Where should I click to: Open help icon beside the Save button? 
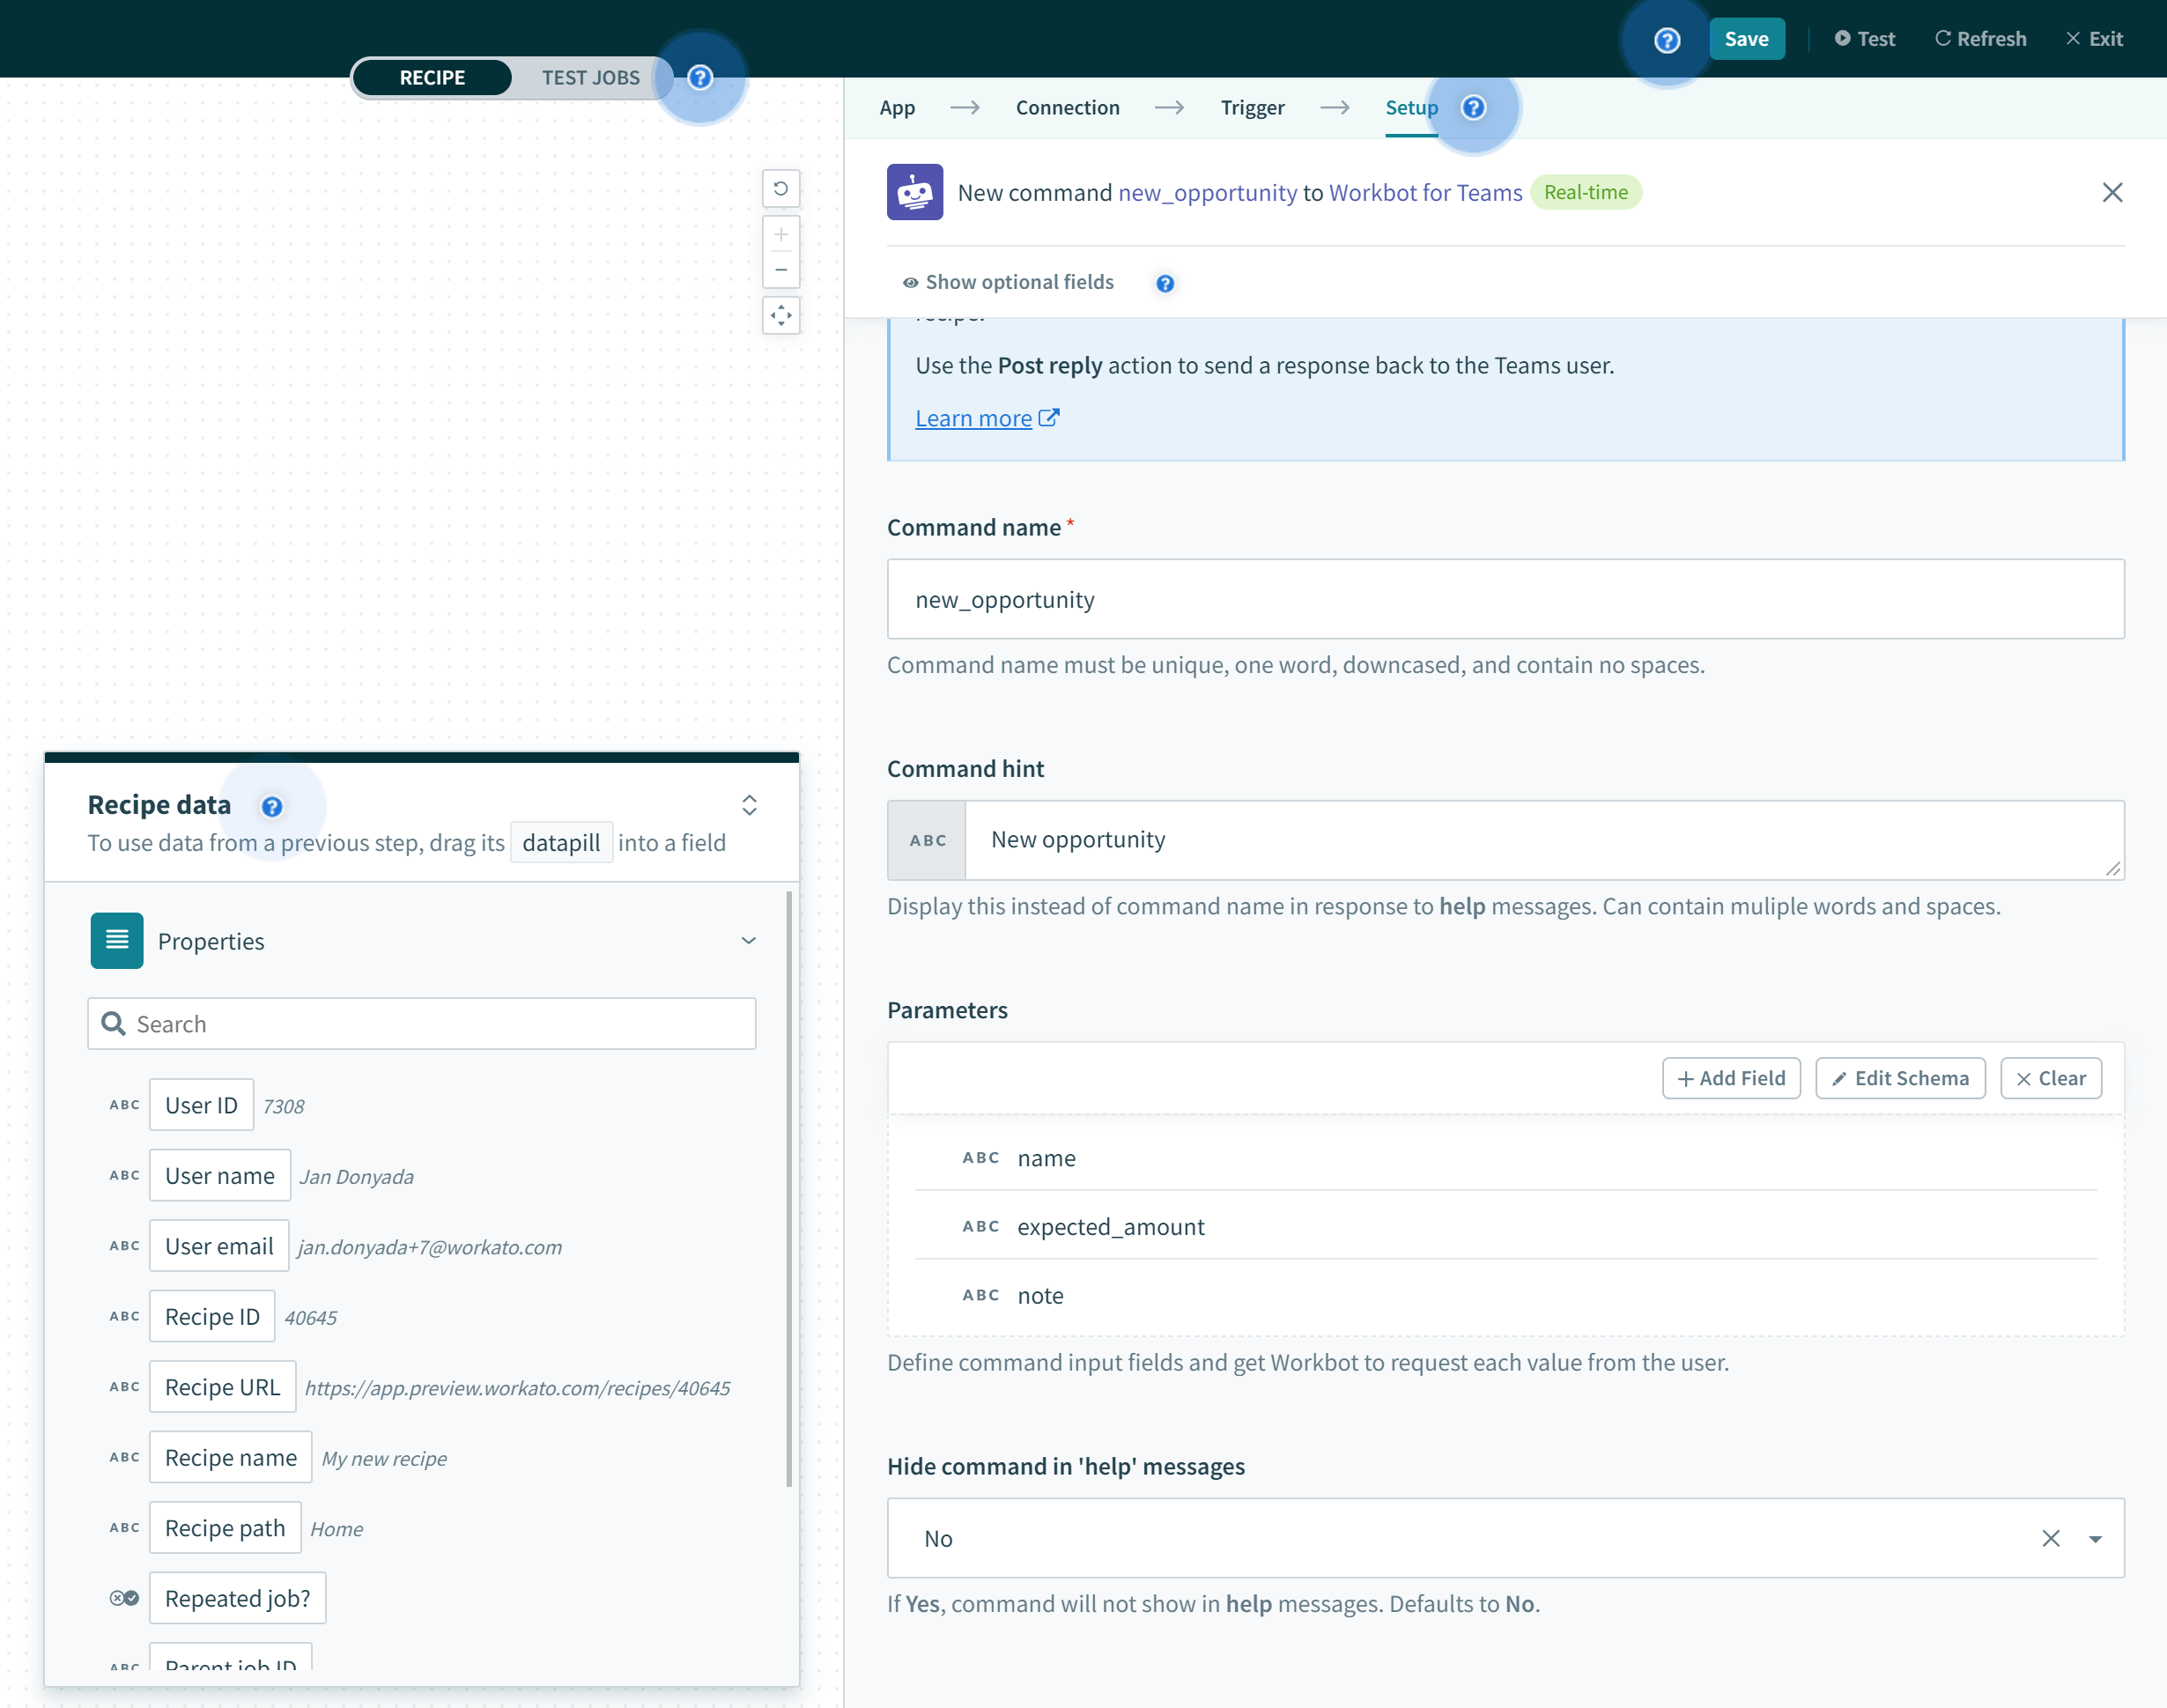(x=1666, y=40)
